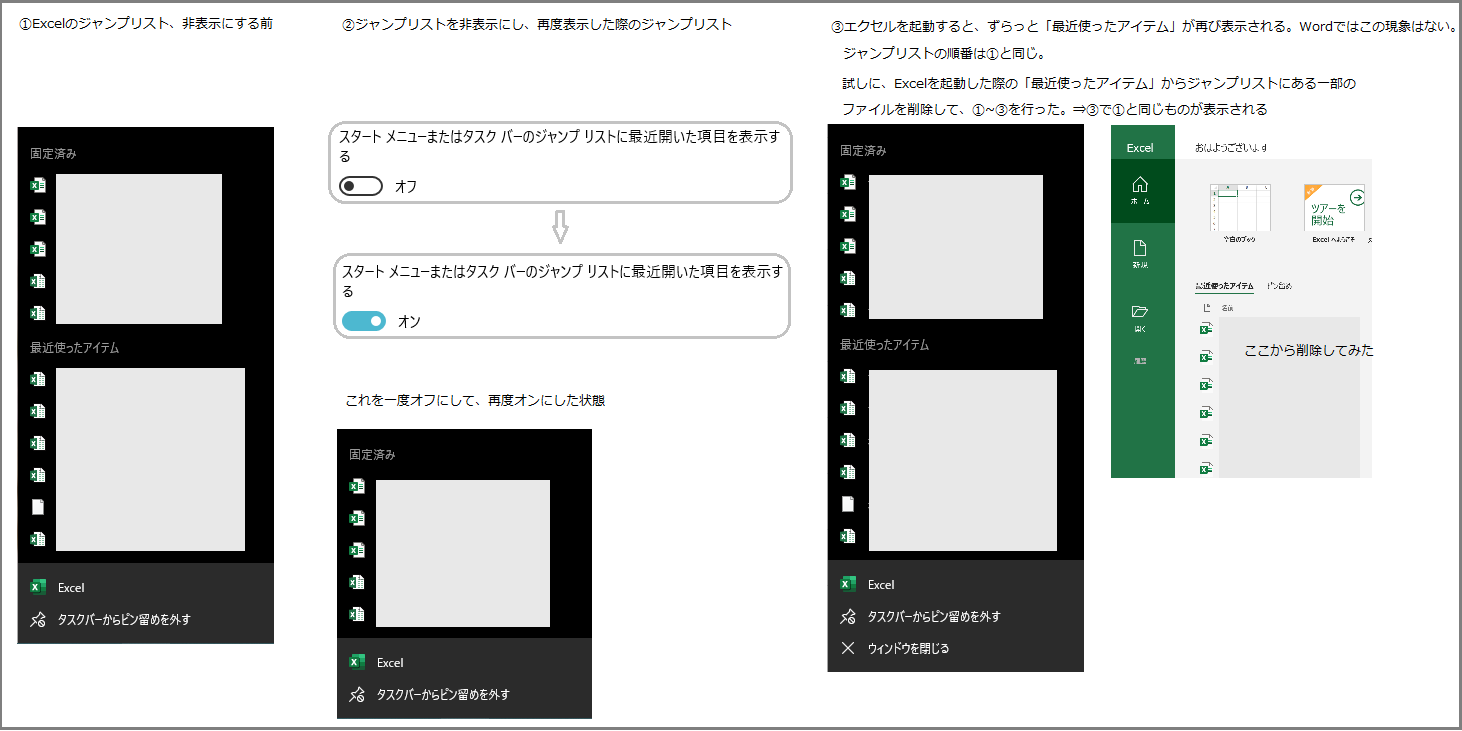Click the first file icon in the Excel recent list
Viewport: 1462px width, 731px height.
coord(1206,328)
